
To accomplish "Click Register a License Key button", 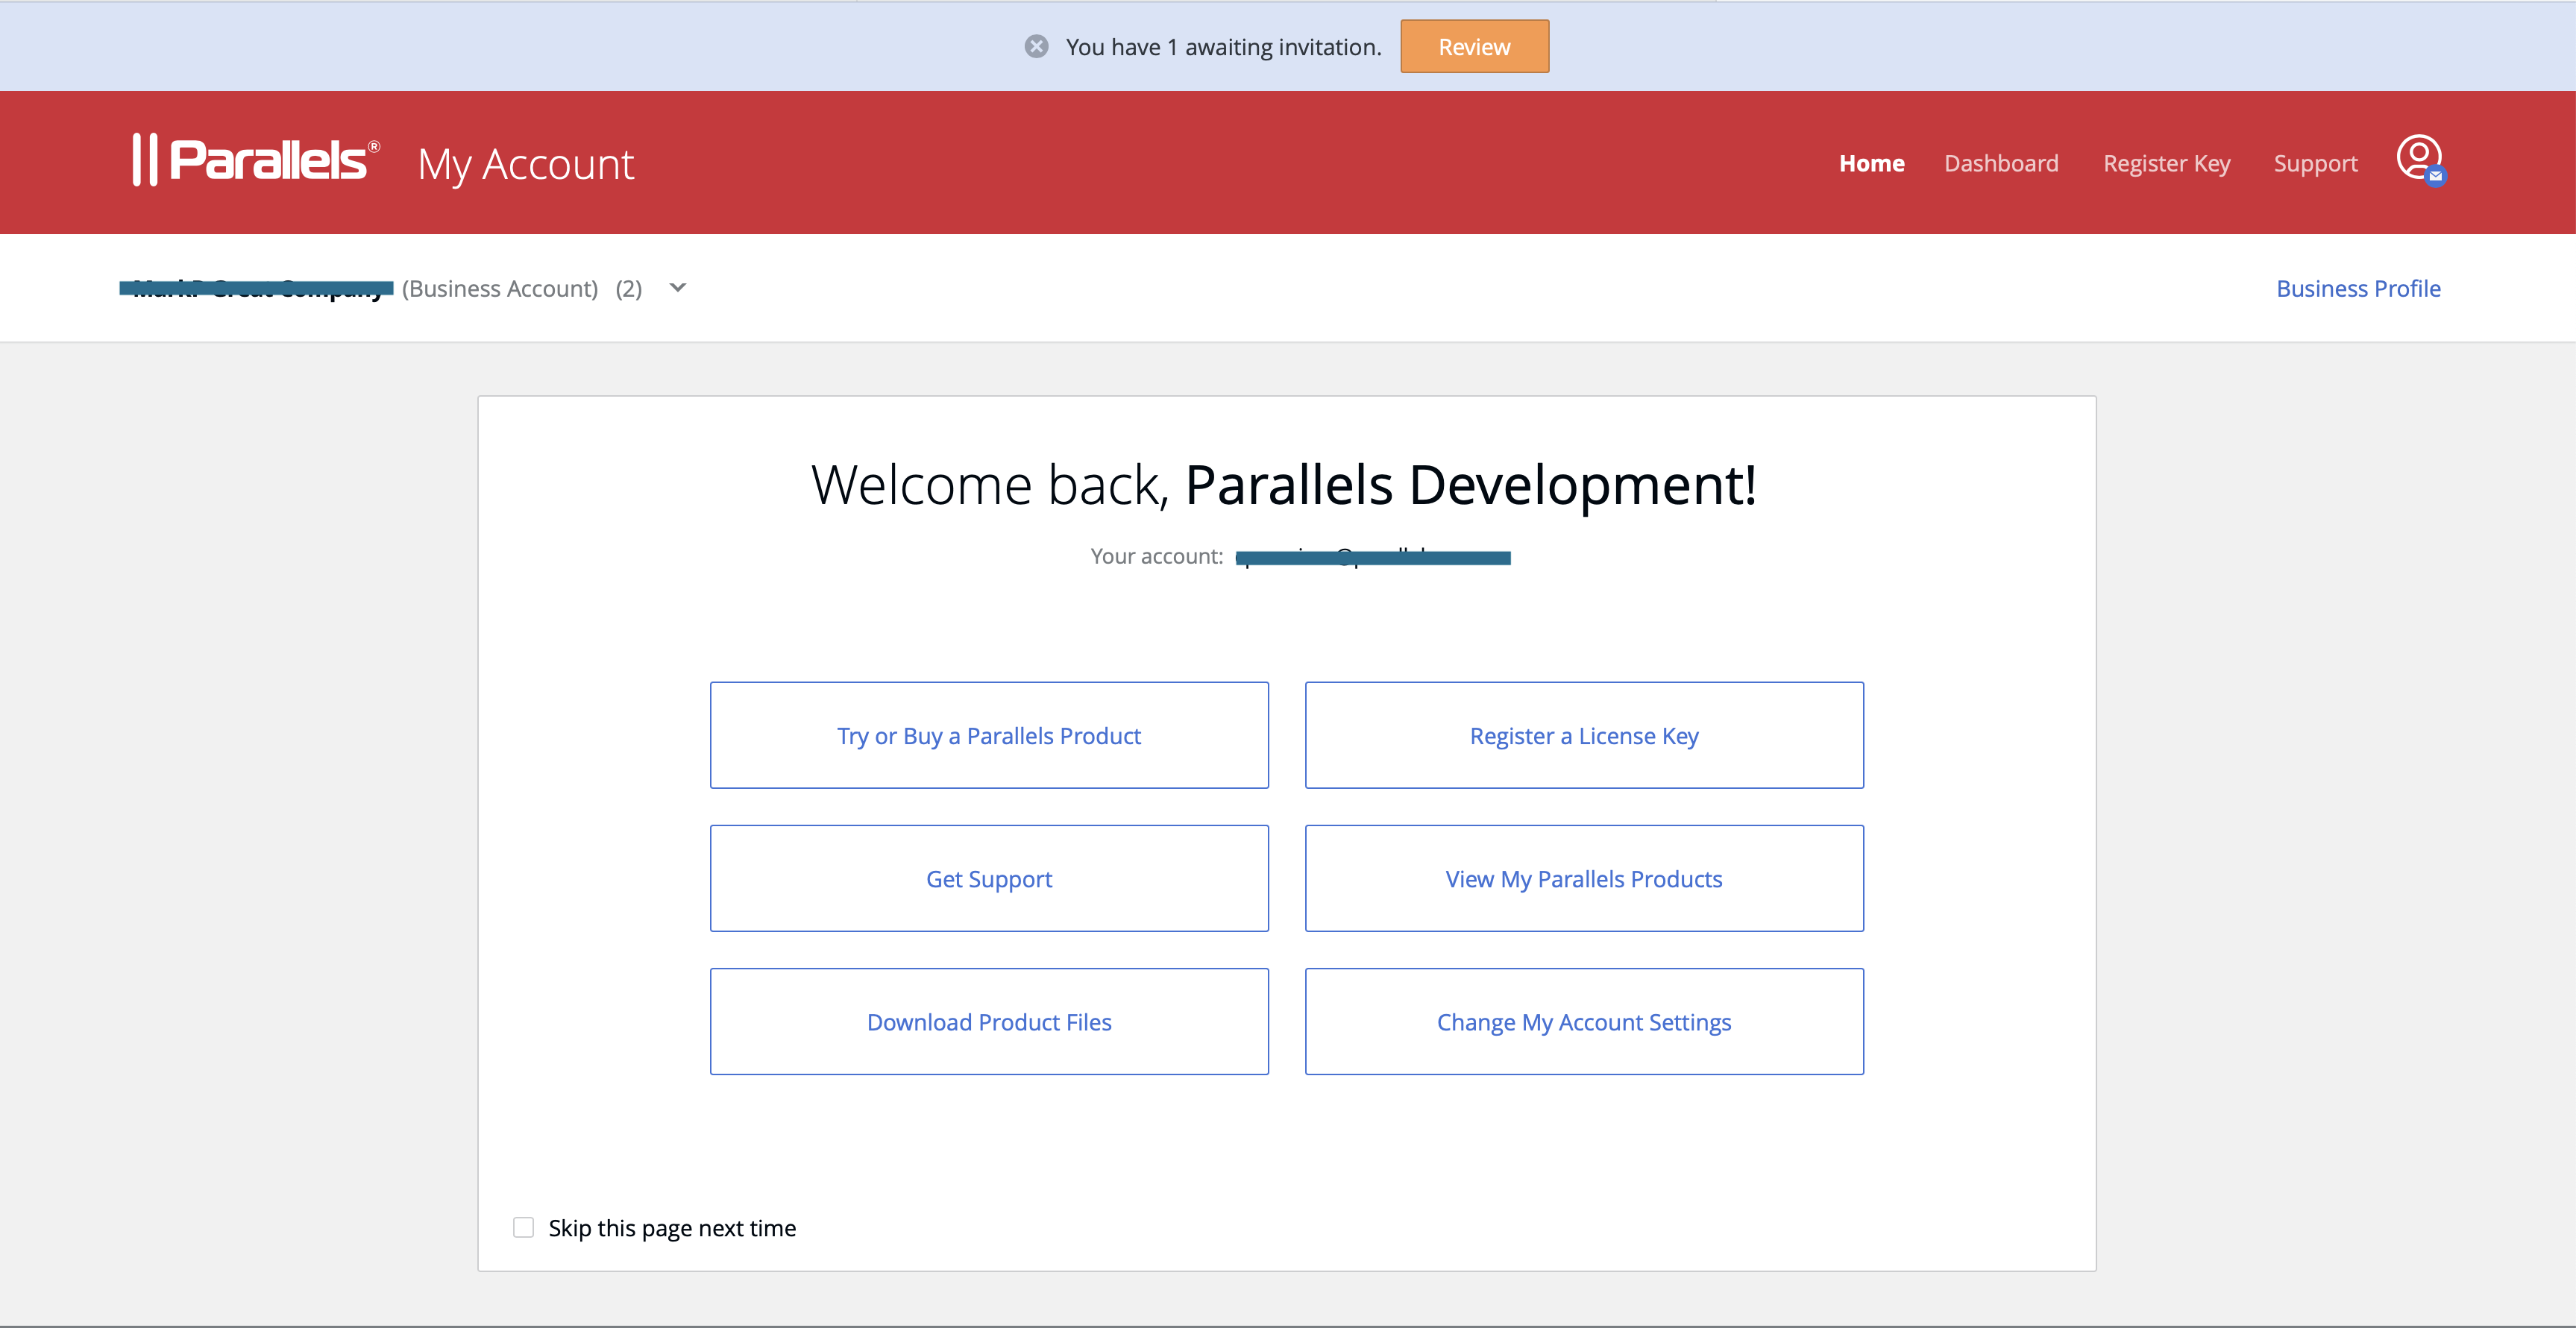I will point(1584,735).
